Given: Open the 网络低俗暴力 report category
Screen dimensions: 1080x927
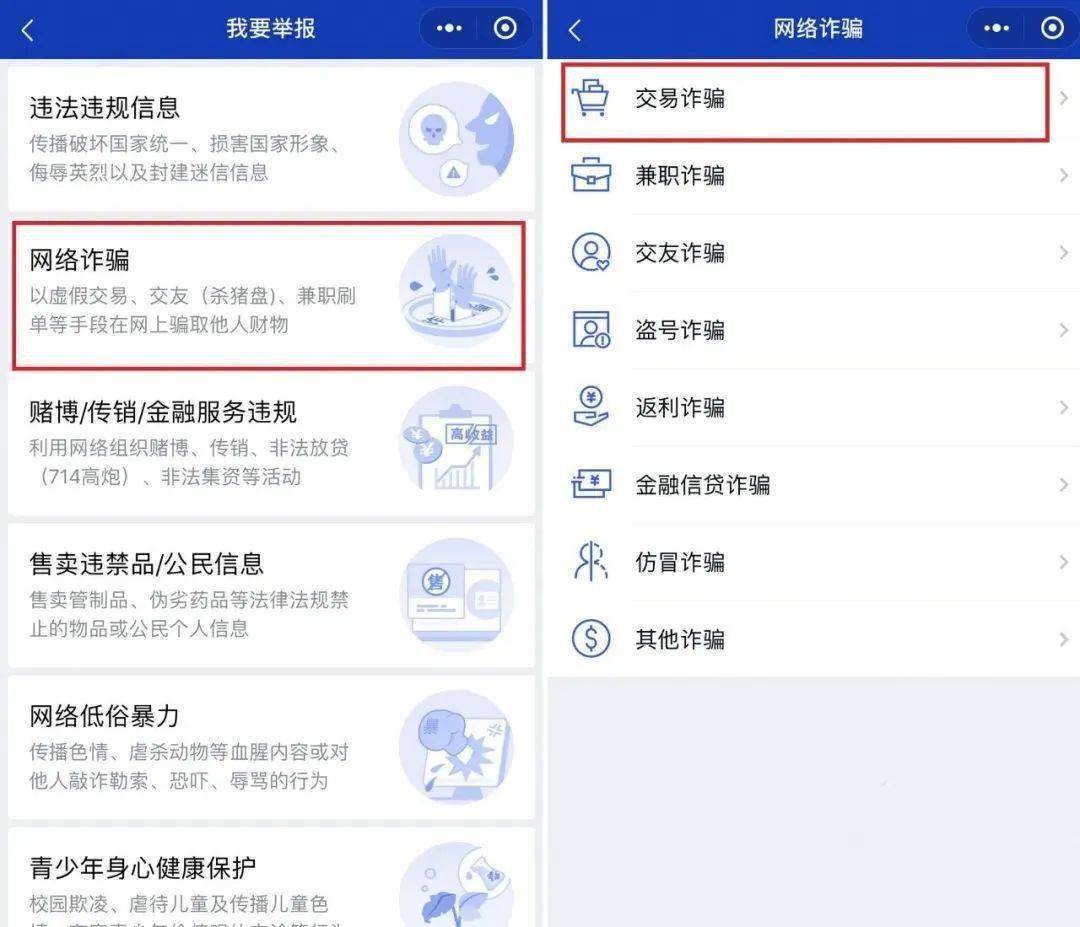Looking at the screenshot, I should pyautogui.click(x=271, y=747).
